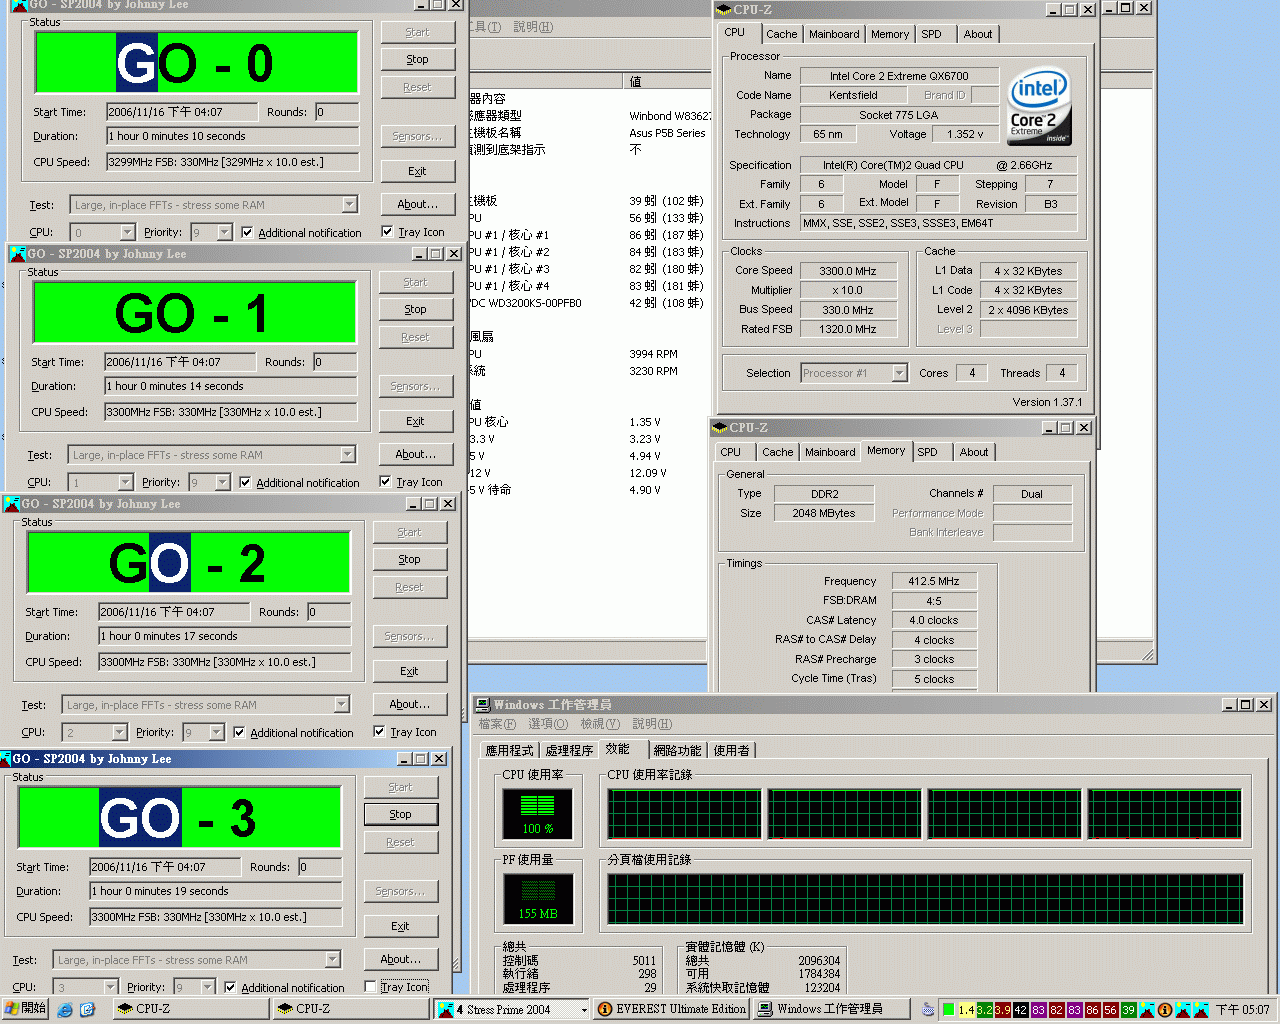The height and width of the screenshot is (1024, 1280).
Task: Open the CPU dropdown in GO-0 window
Action: pyautogui.click(x=127, y=232)
